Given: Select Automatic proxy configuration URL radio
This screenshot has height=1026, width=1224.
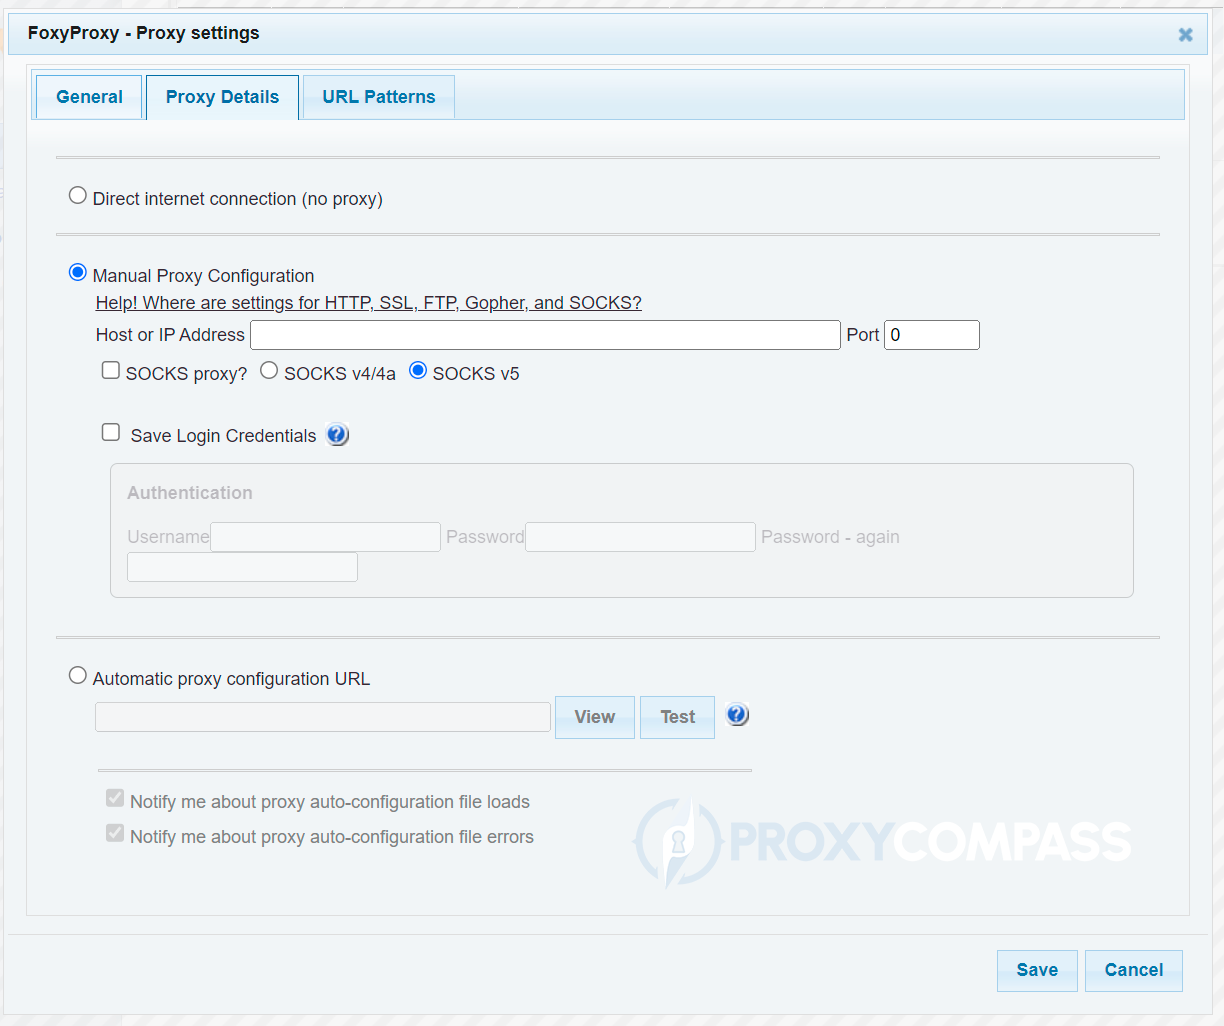Looking at the screenshot, I should (77, 675).
